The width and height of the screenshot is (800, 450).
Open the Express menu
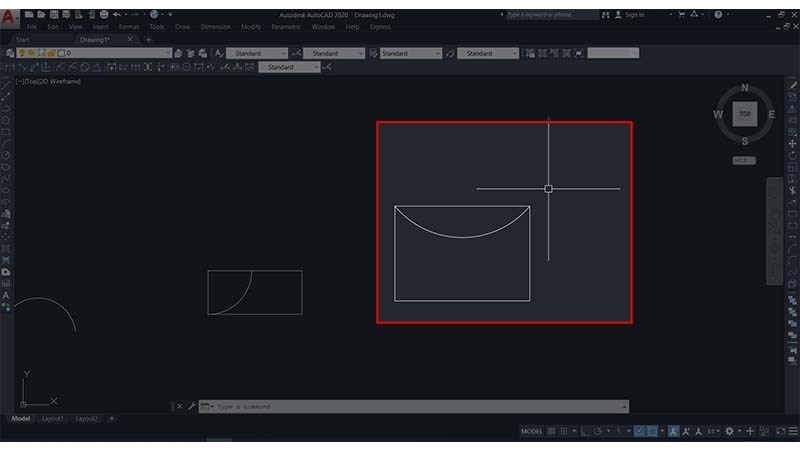click(380, 27)
